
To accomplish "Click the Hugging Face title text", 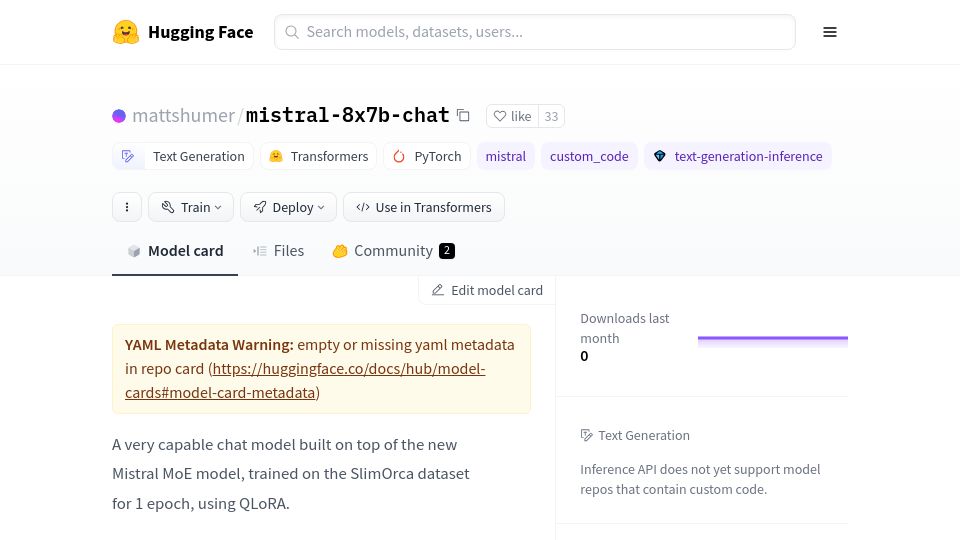I will 200,32.
